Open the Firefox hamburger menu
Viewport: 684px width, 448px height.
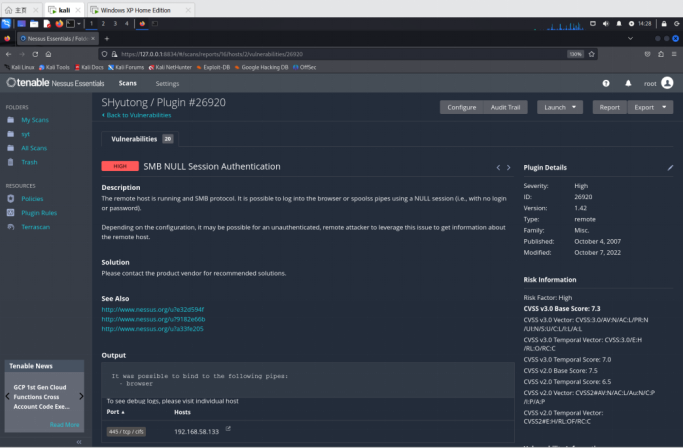(x=674, y=54)
